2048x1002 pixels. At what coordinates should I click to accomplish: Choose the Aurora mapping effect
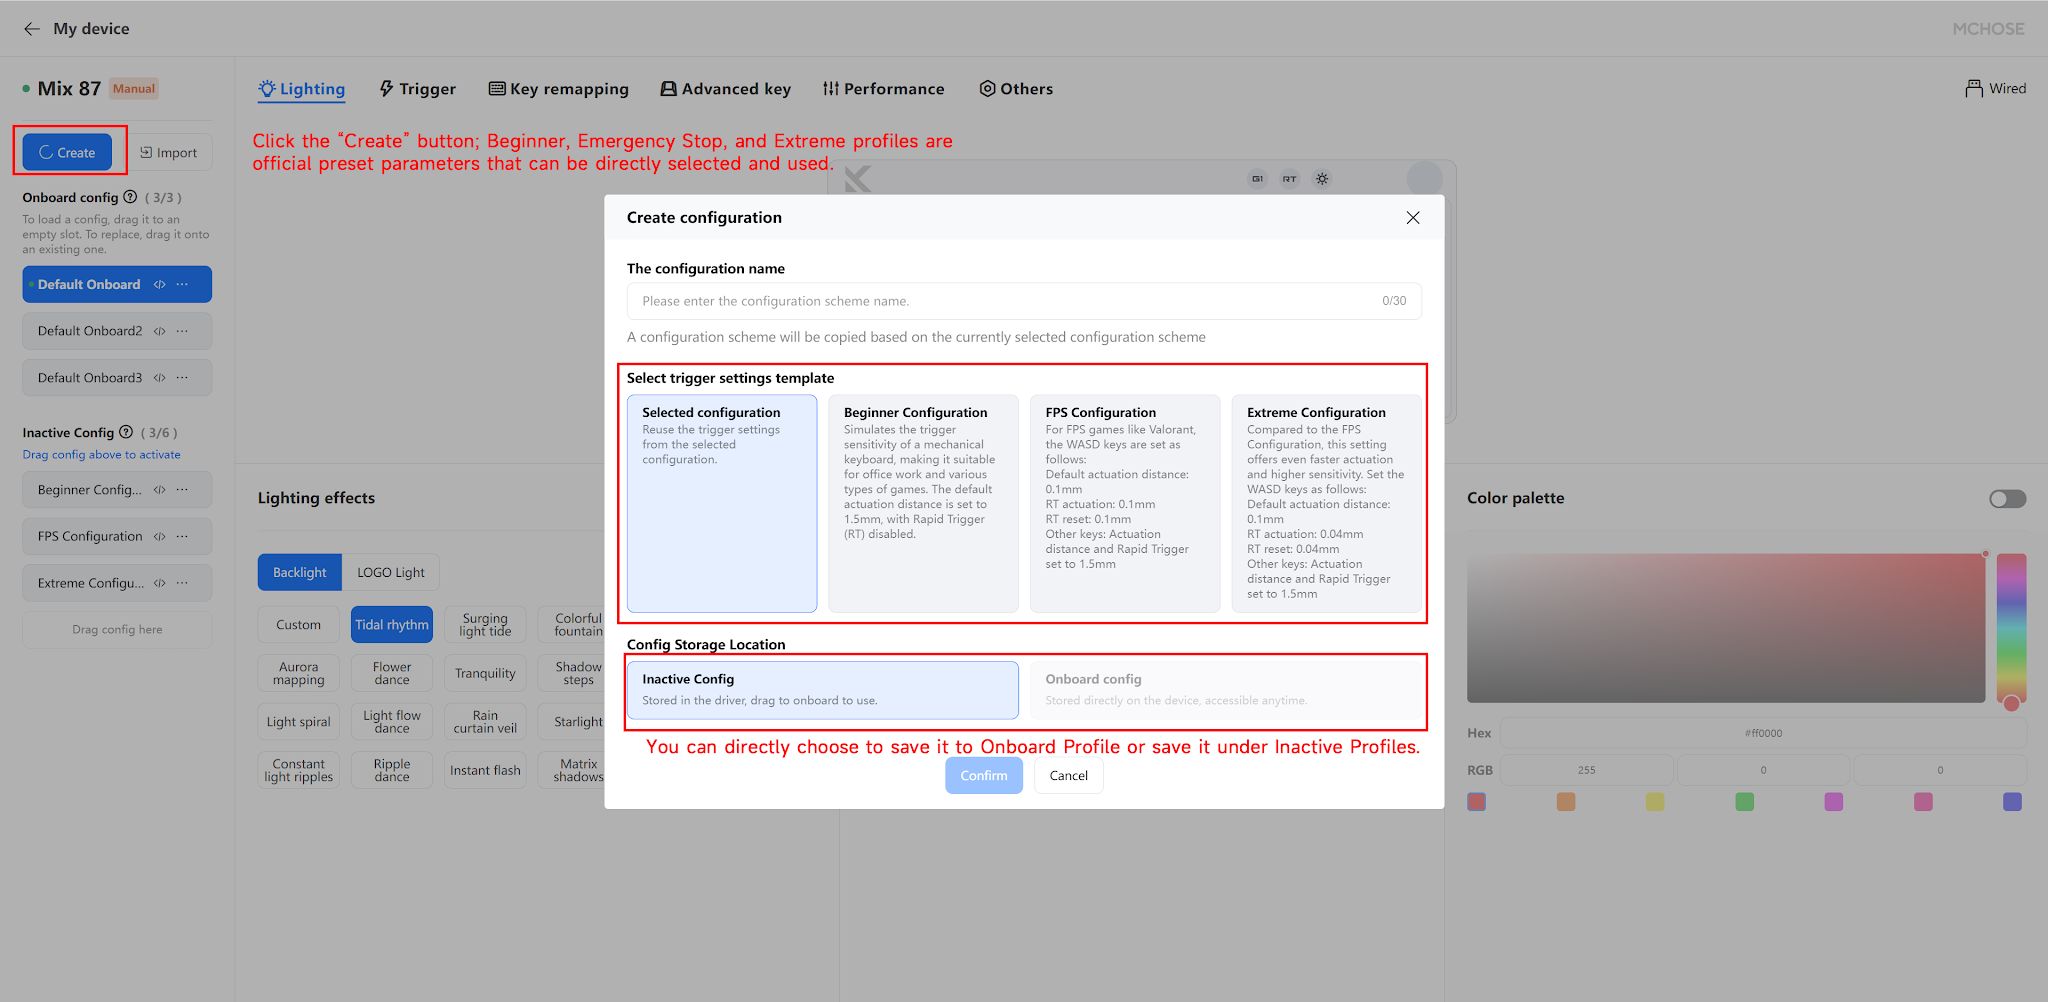pos(299,673)
